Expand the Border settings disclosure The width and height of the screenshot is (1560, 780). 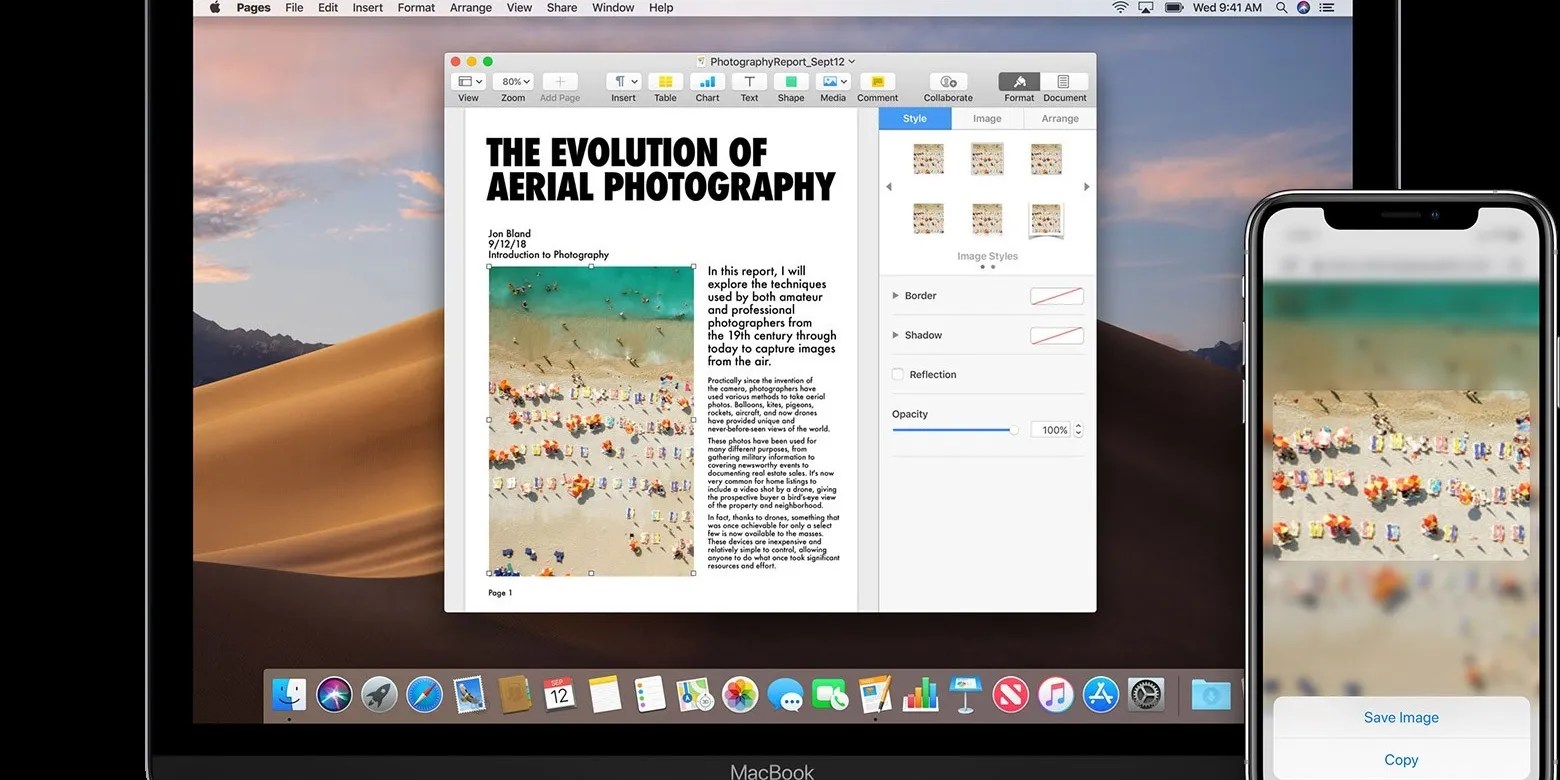click(x=895, y=295)
